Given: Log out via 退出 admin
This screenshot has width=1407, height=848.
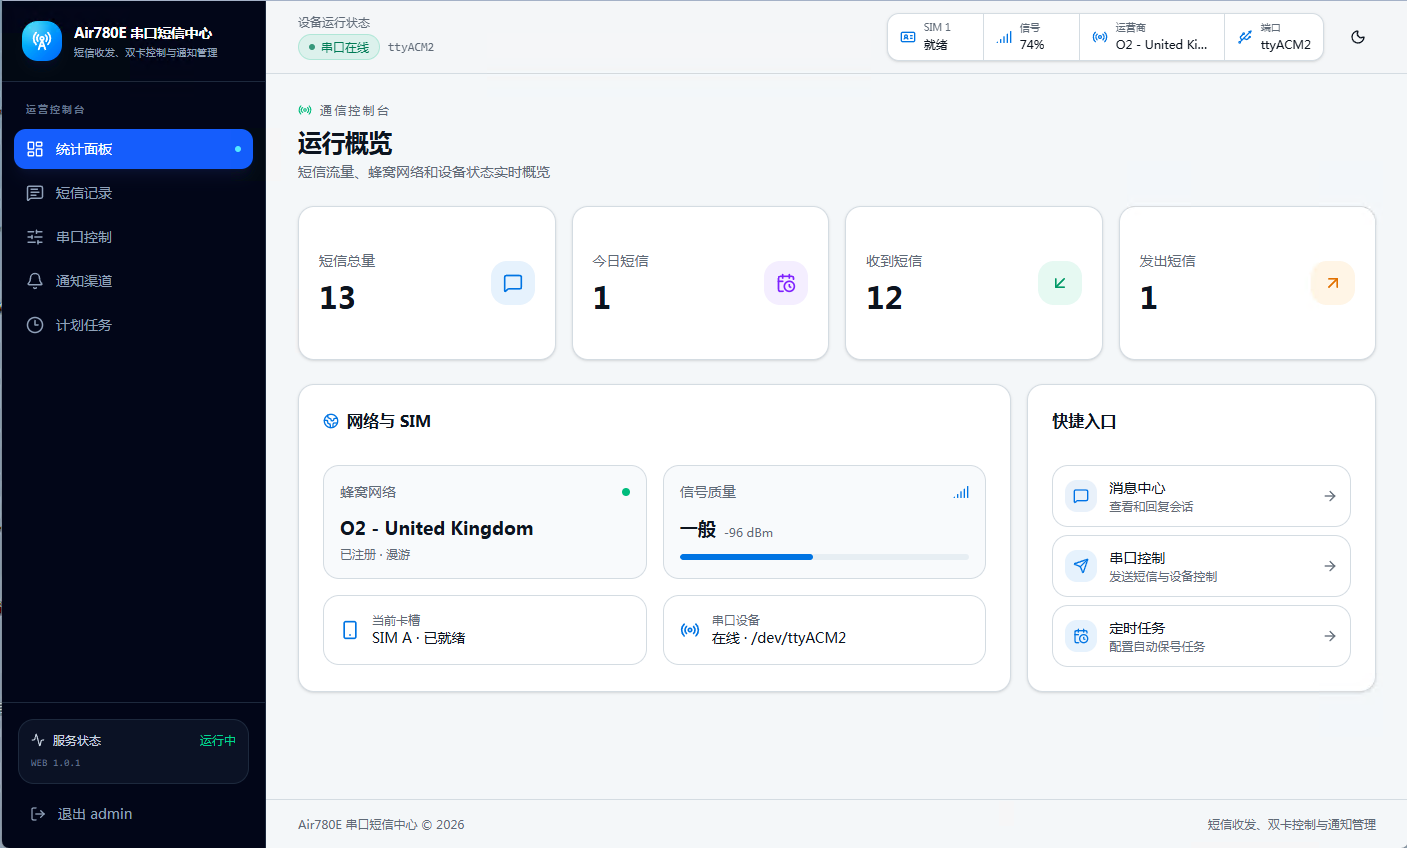Looking at the screenshot, I should [133, 814].
